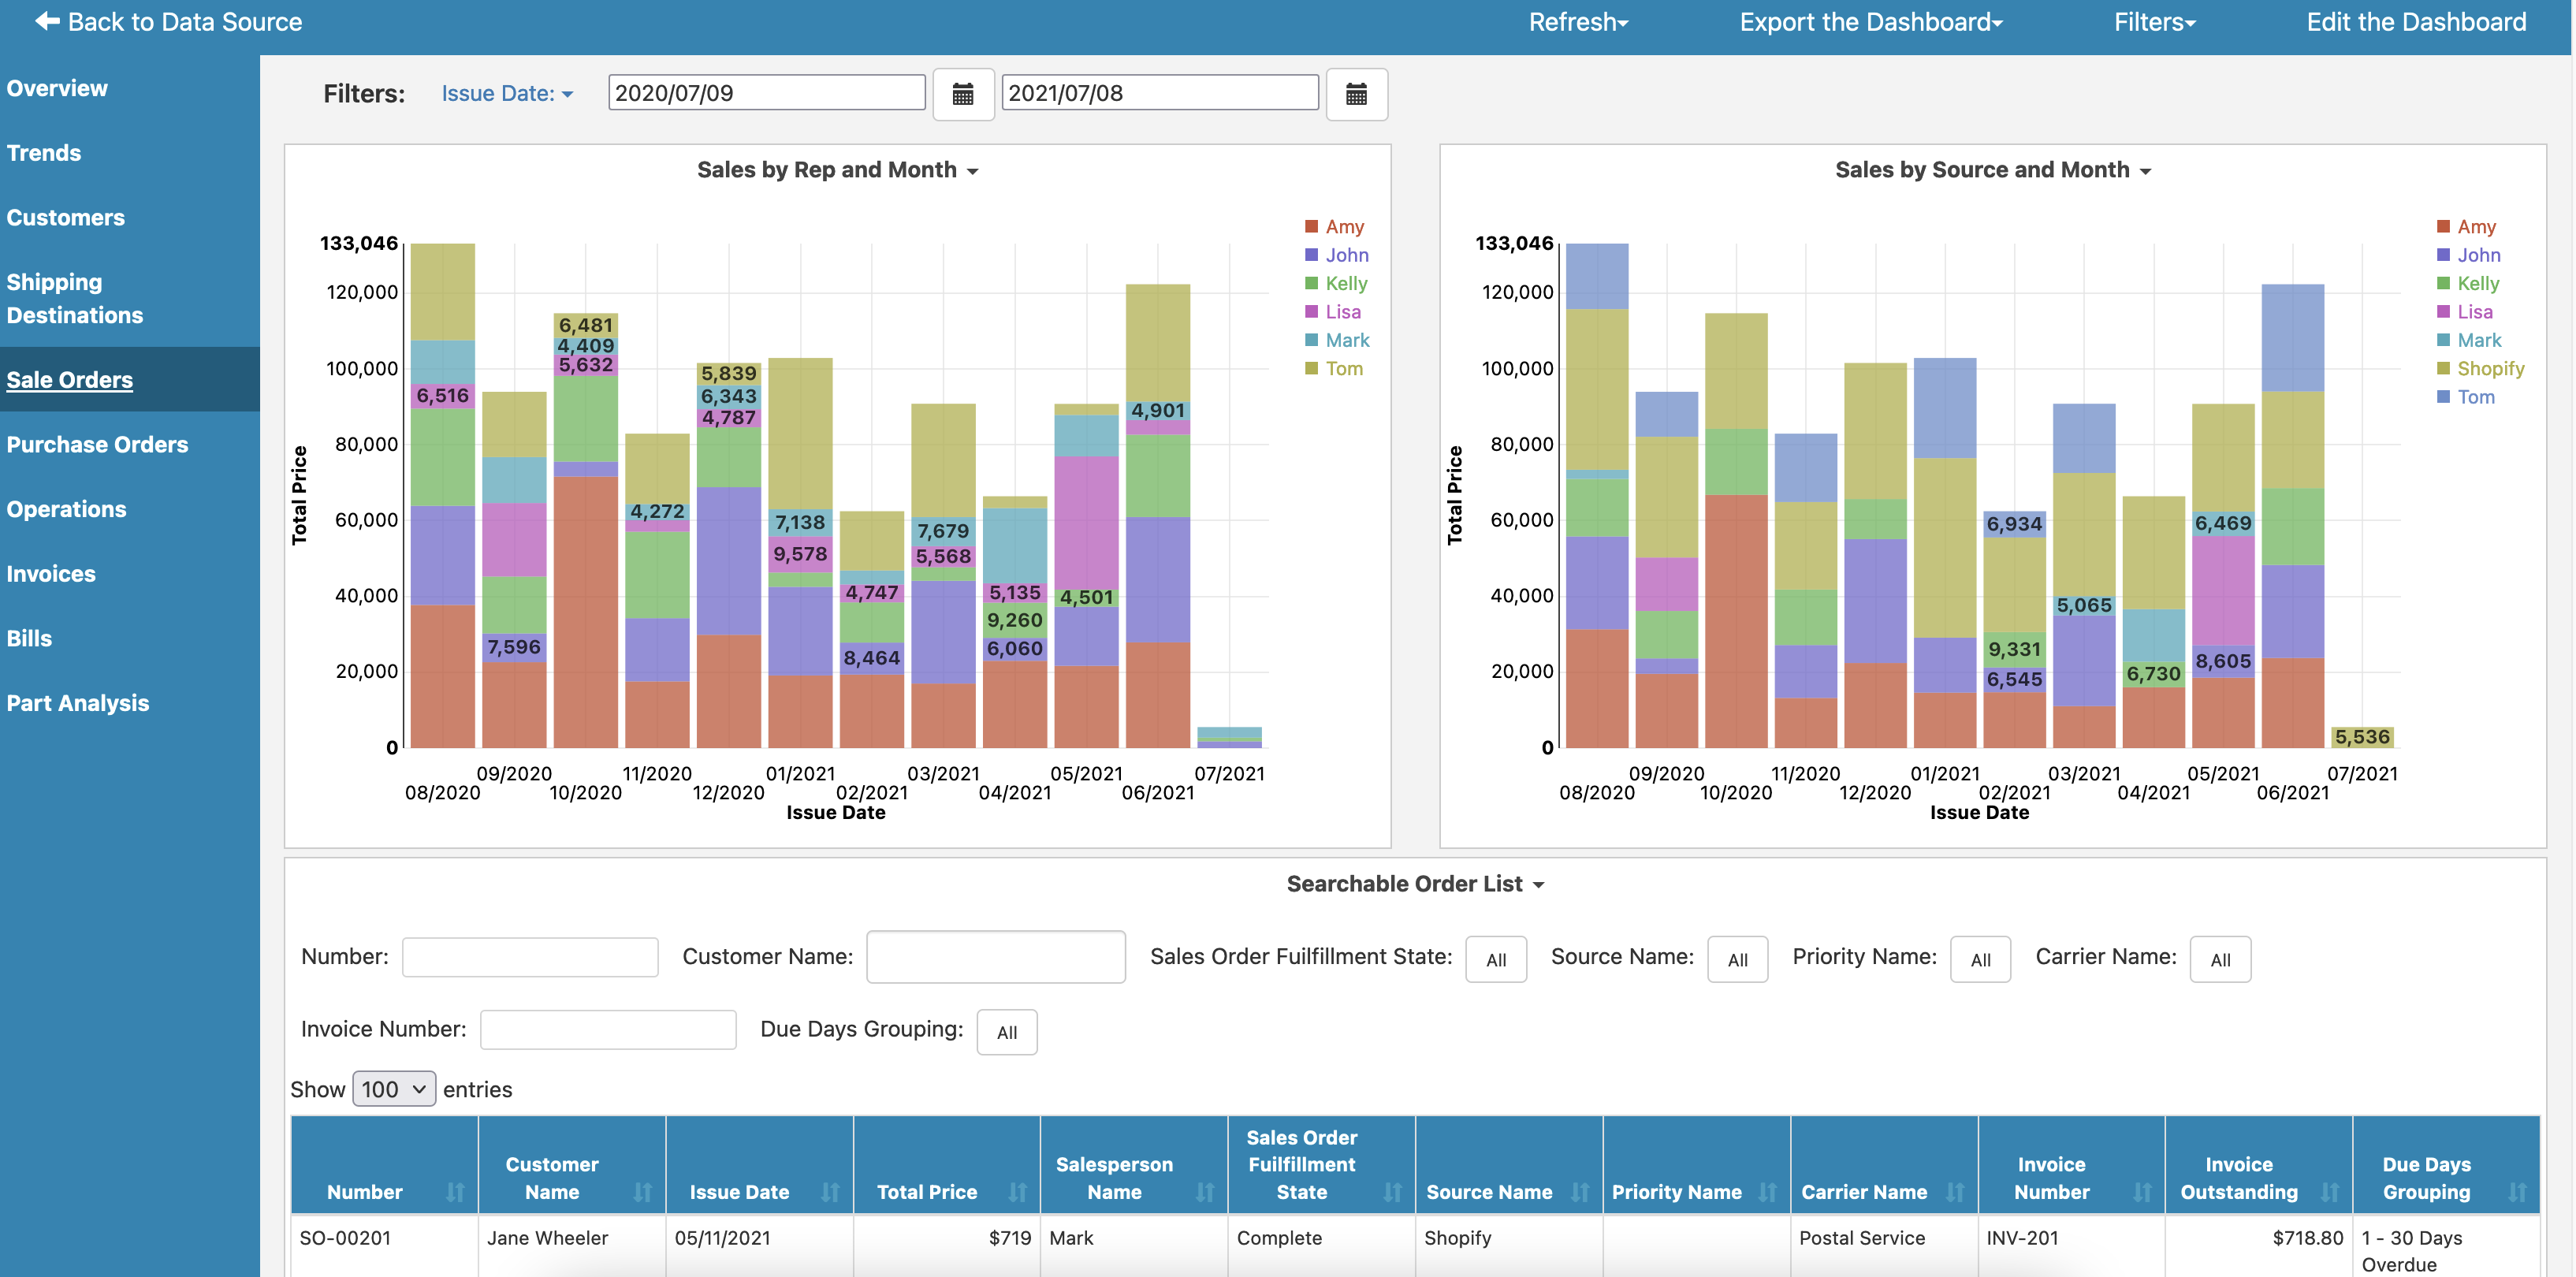Screen dimensions: 2576x1277
Task: Click the Number search input field
Action: 529,956
